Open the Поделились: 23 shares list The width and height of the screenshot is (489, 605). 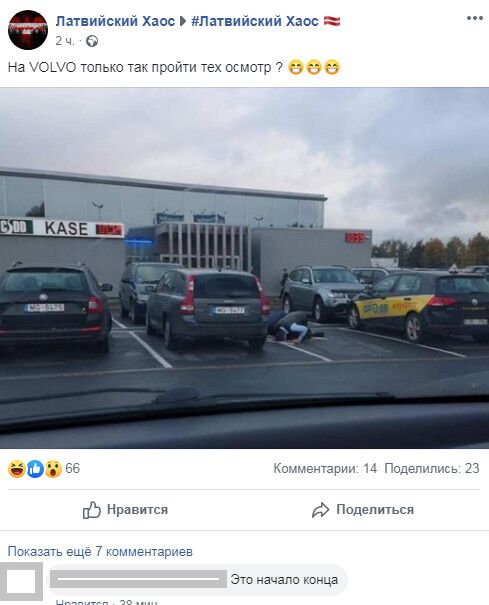tap(432, 468)
